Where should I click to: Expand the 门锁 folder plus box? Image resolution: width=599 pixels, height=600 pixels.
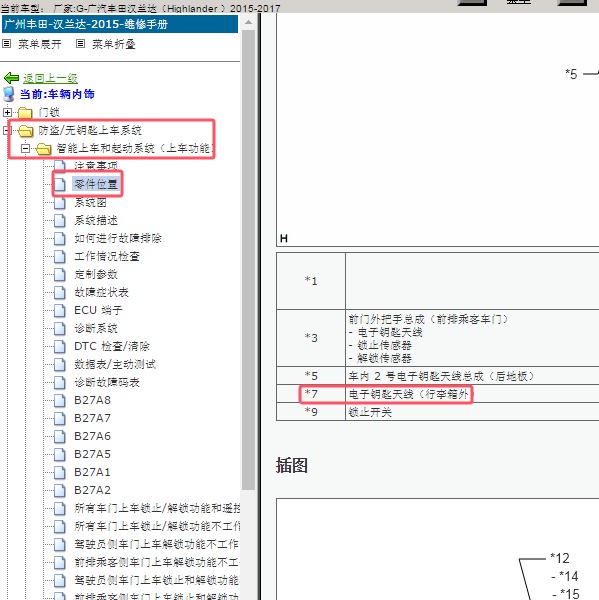pyautogui.click(x=7, y=112)
